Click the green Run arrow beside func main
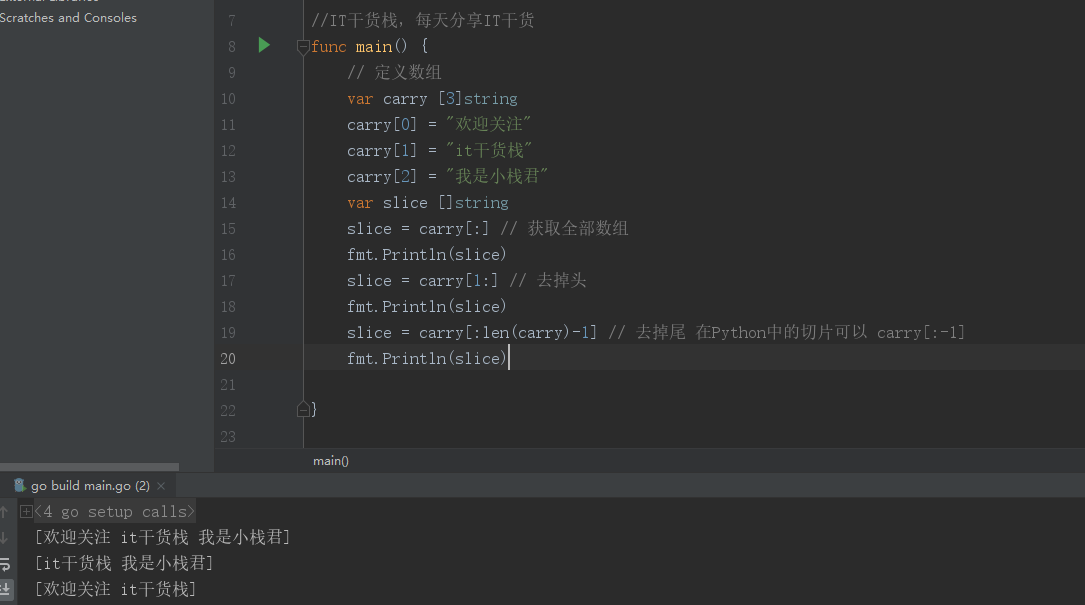 click(x=263, y=45)
